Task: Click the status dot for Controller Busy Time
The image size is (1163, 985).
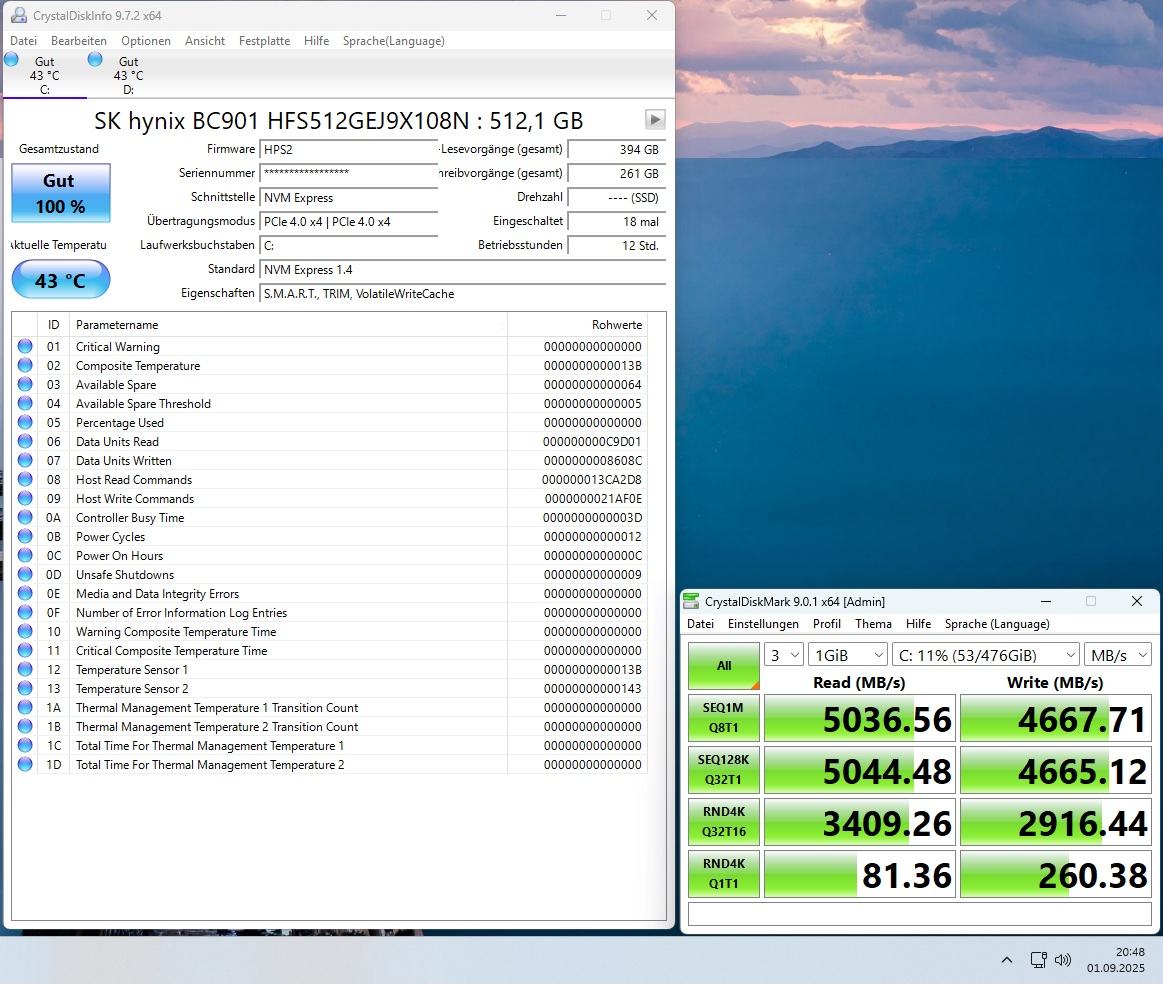Action: point(25,518)
